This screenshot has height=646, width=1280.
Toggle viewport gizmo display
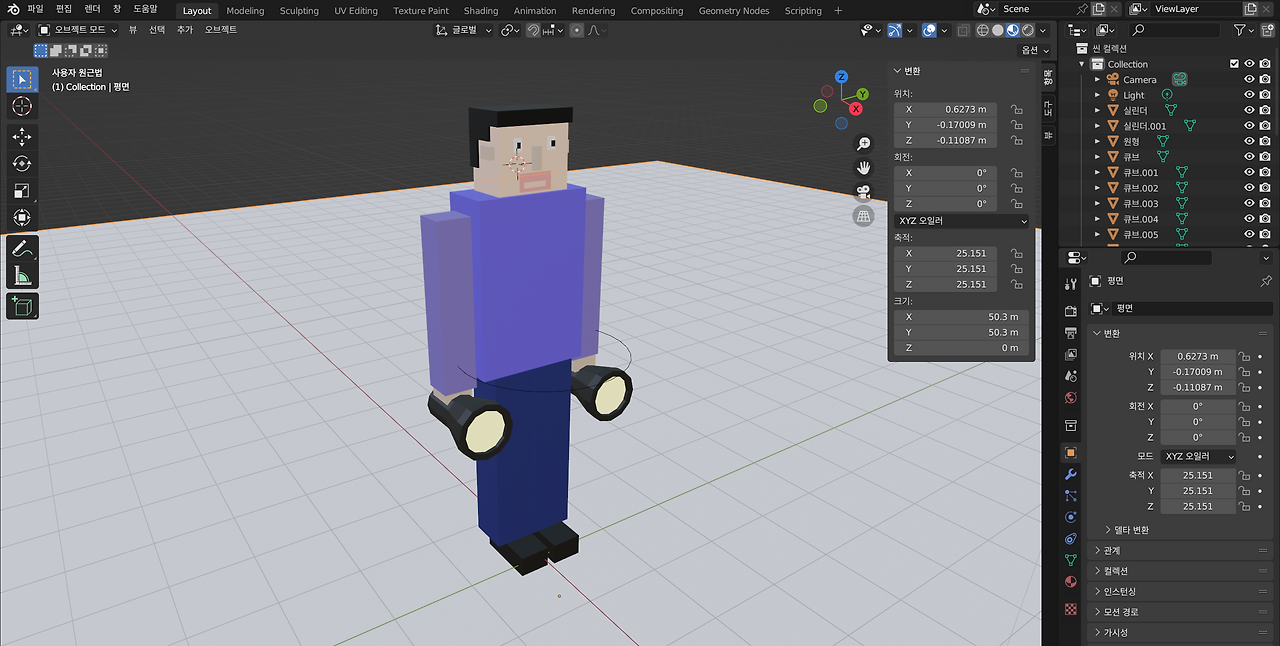pos(894,30)
